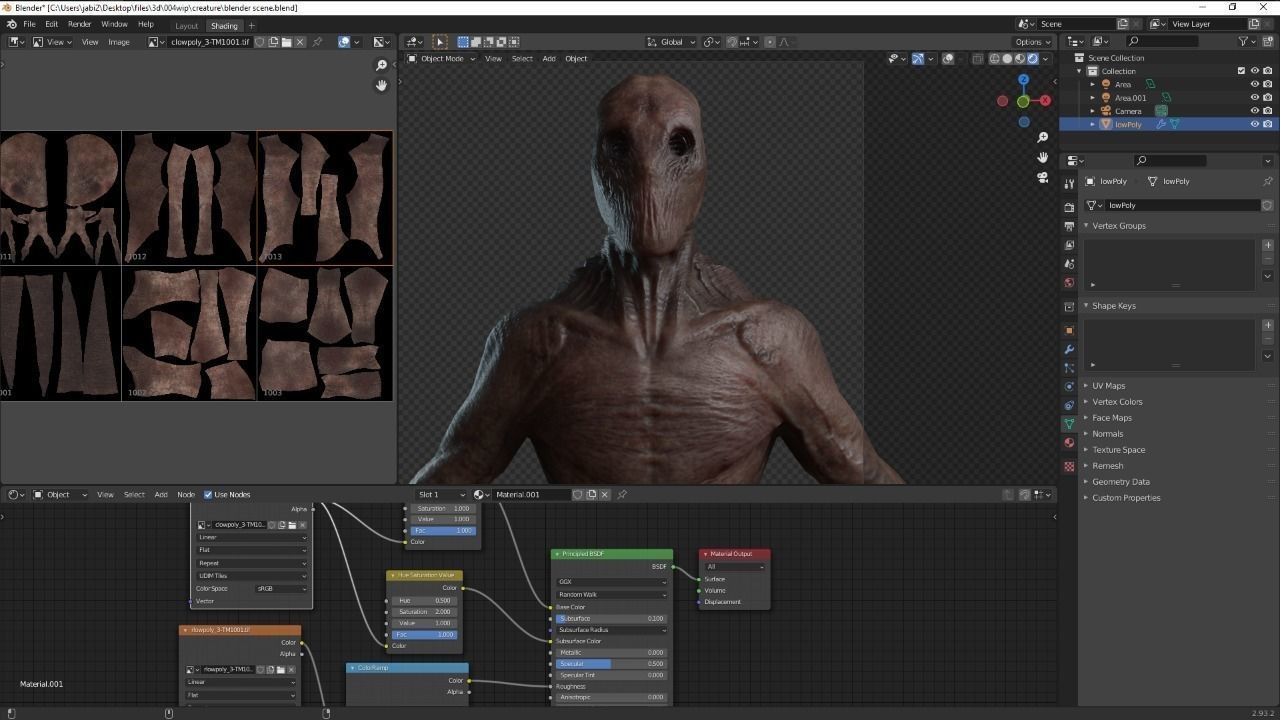This screenshot has height=720, width=1280.
Task: Add a vertex group with plus button
Action: coord(1268,245)
